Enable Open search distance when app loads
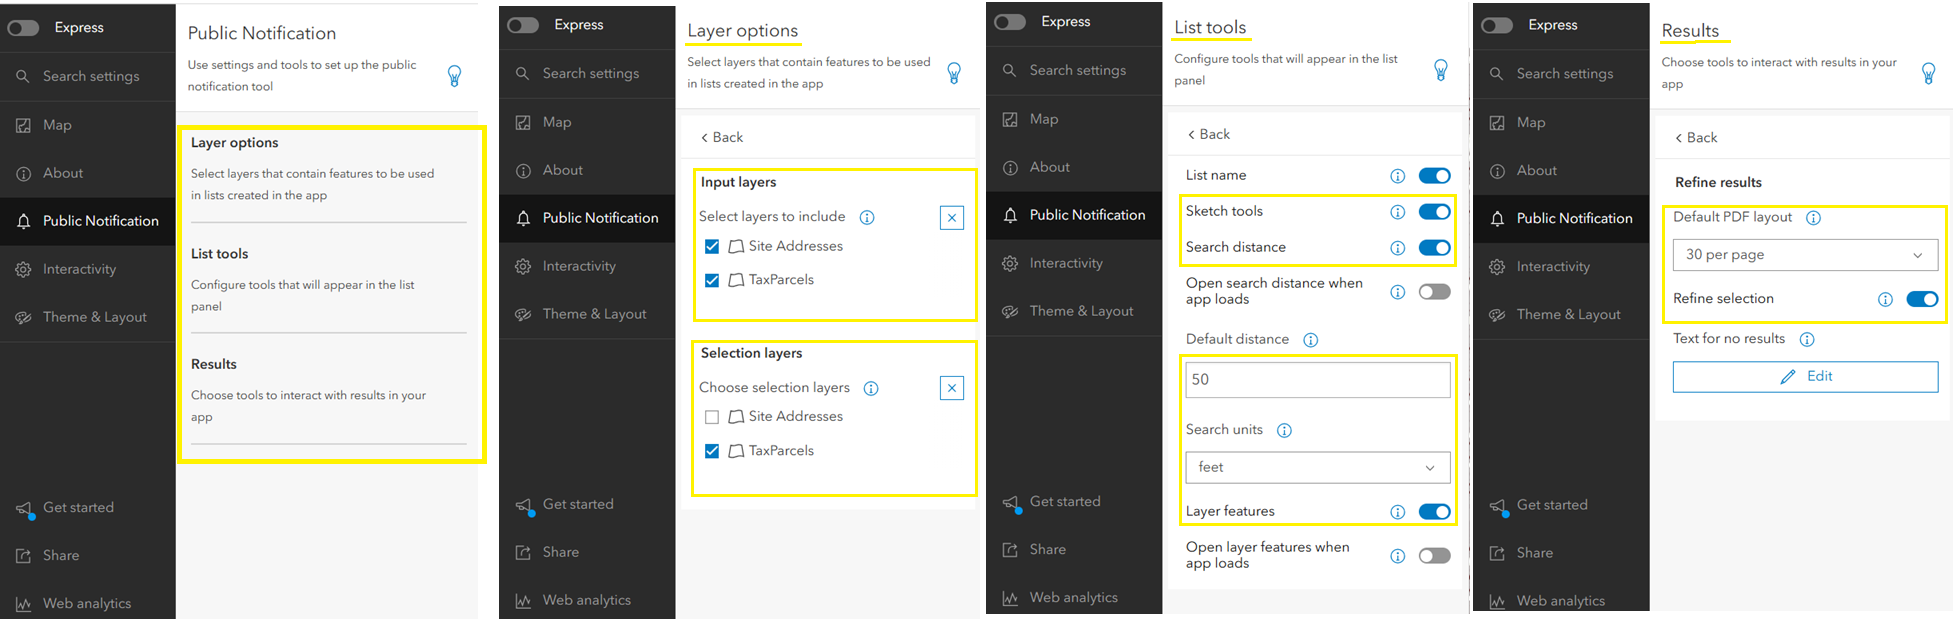1956x619 pixels. click(x=1434, y=292)
